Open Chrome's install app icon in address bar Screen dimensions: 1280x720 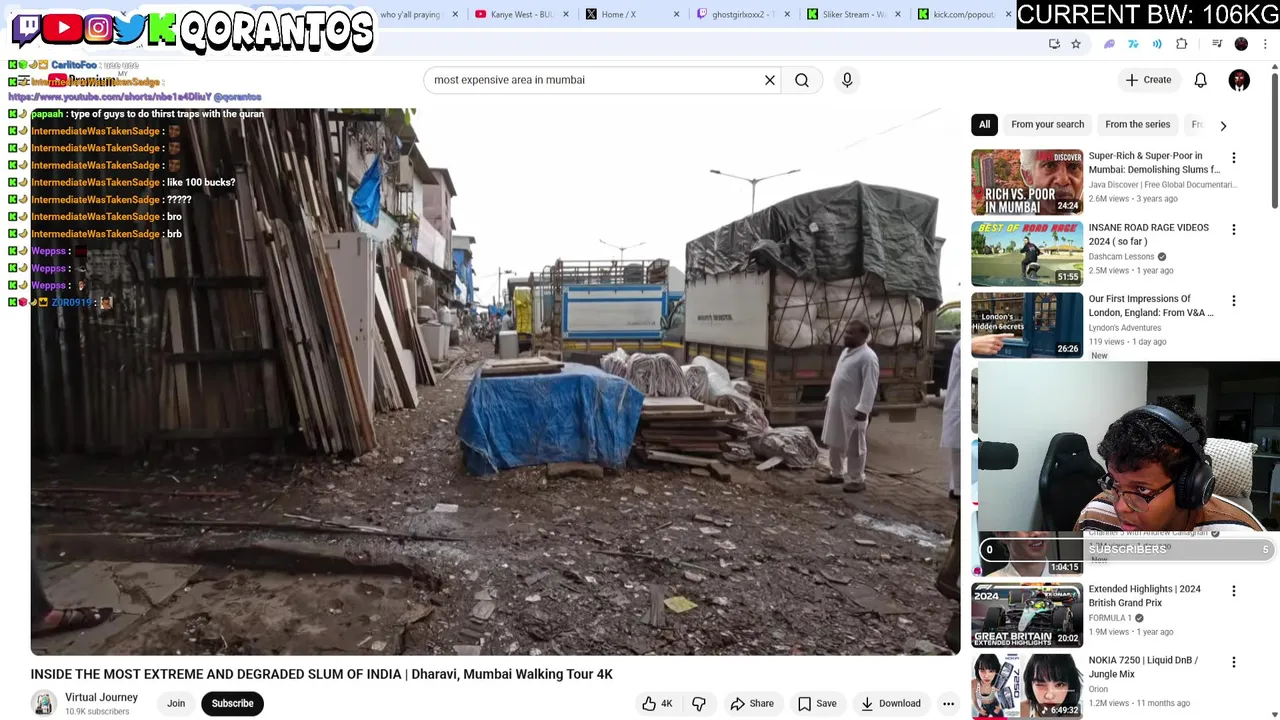(x=1054, y=44)
